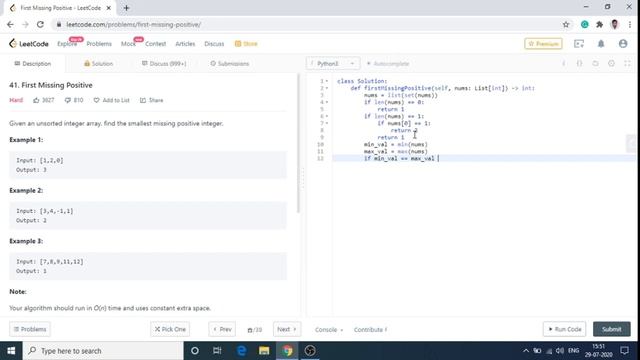This screenshot has width=640, height=360.
Task: Click the dislike thumbs down count
Action: (x=73, y=100)
